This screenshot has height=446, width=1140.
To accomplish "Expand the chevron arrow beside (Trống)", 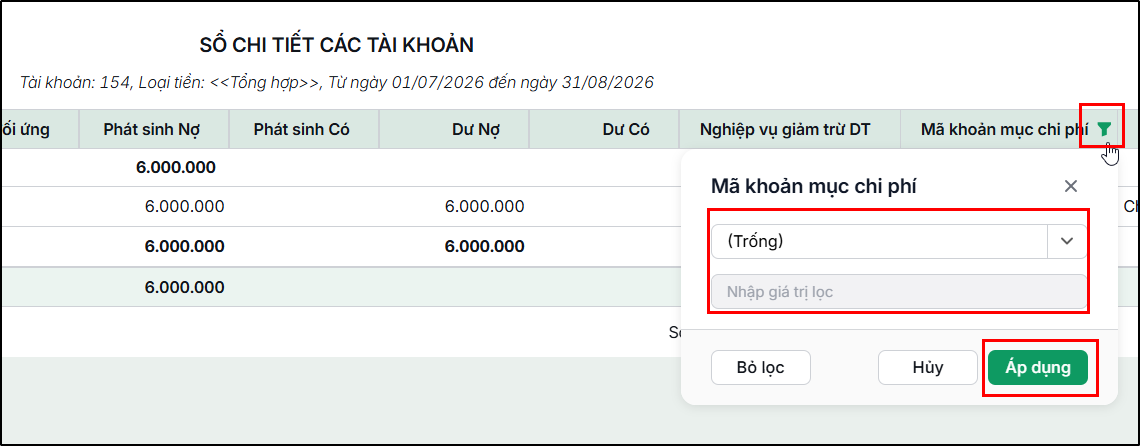I will pos(1067,242).
